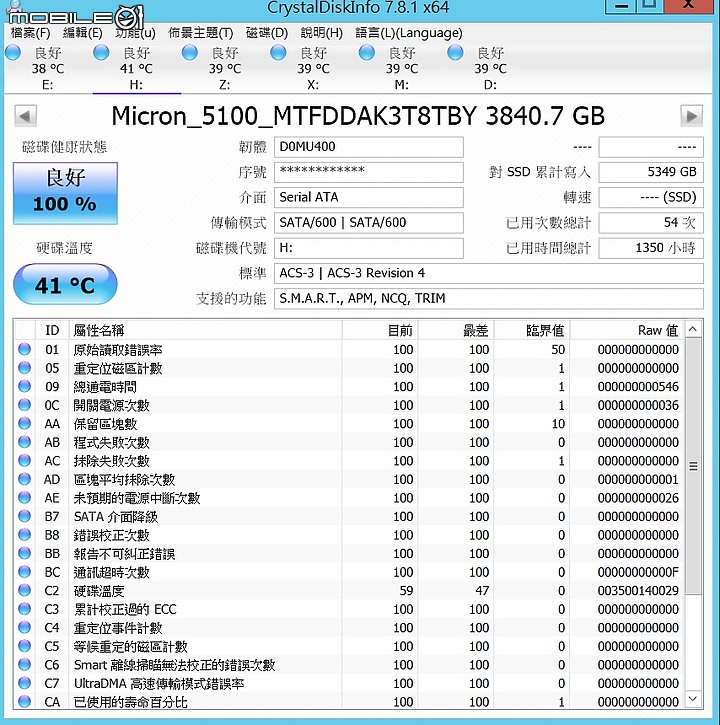Click the firmware field D0MU400
720x725 pixels.
(x=369, y=147)
